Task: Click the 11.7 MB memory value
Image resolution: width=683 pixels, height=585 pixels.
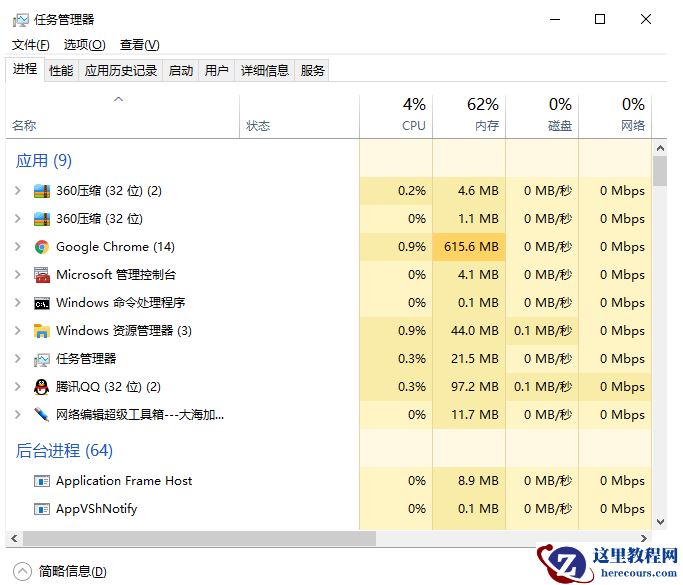Action: [475, 415]
